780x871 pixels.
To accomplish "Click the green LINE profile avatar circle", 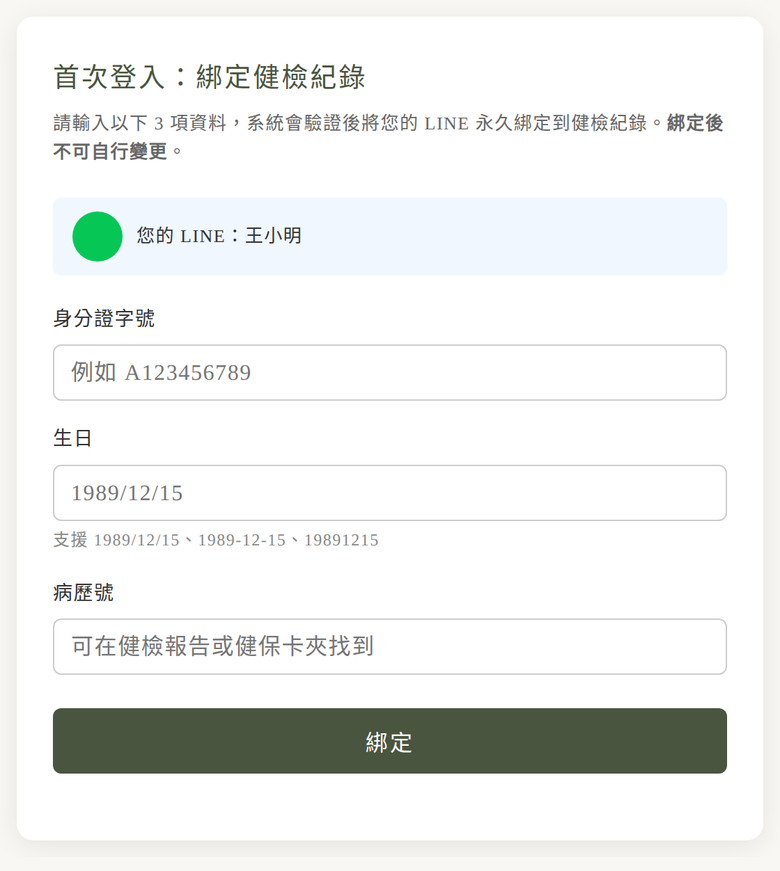I will coord(97,237).
